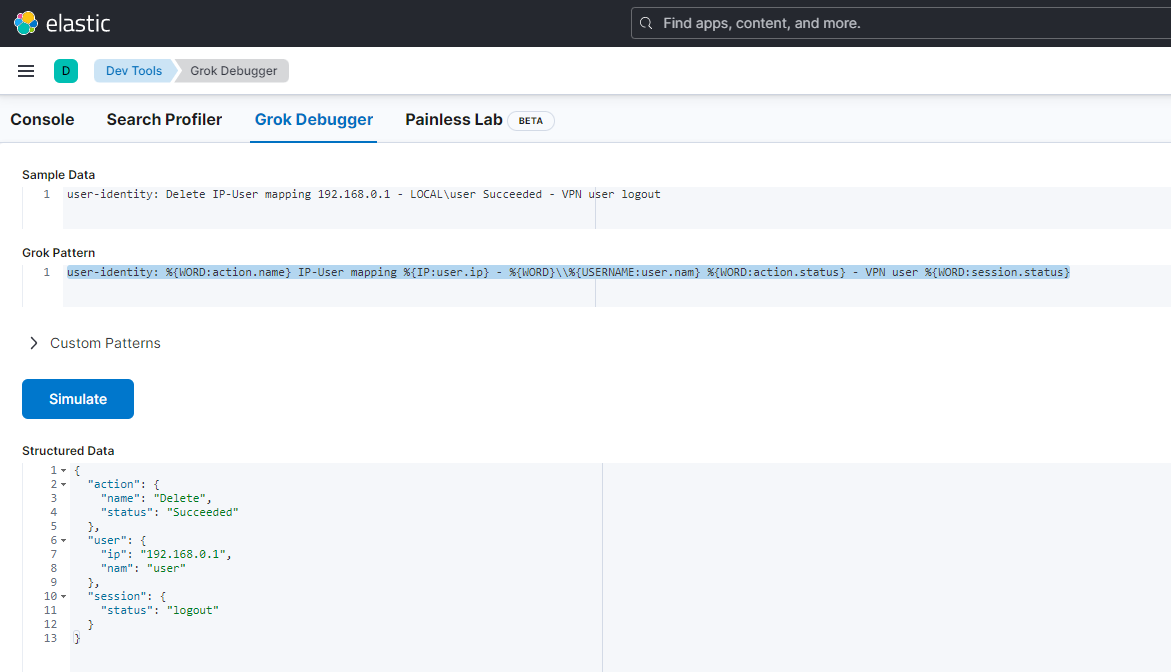Click the Structured Data label

(x=68, y=450)
